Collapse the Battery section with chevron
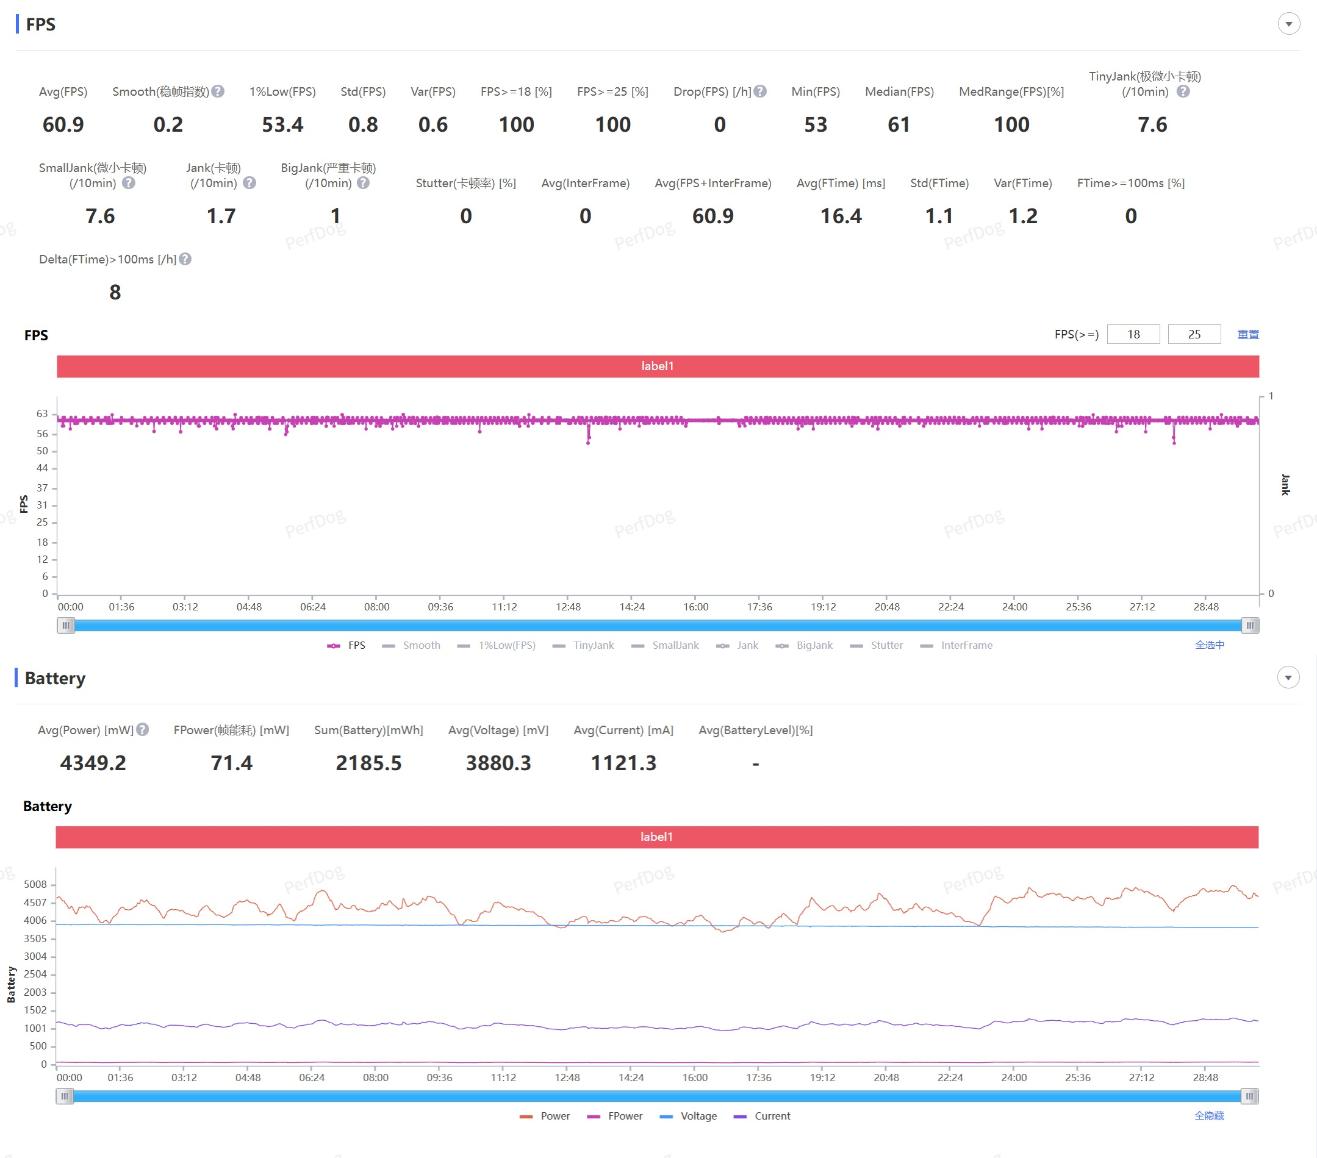1317x1158 pixels. (x=1288, y=678)
